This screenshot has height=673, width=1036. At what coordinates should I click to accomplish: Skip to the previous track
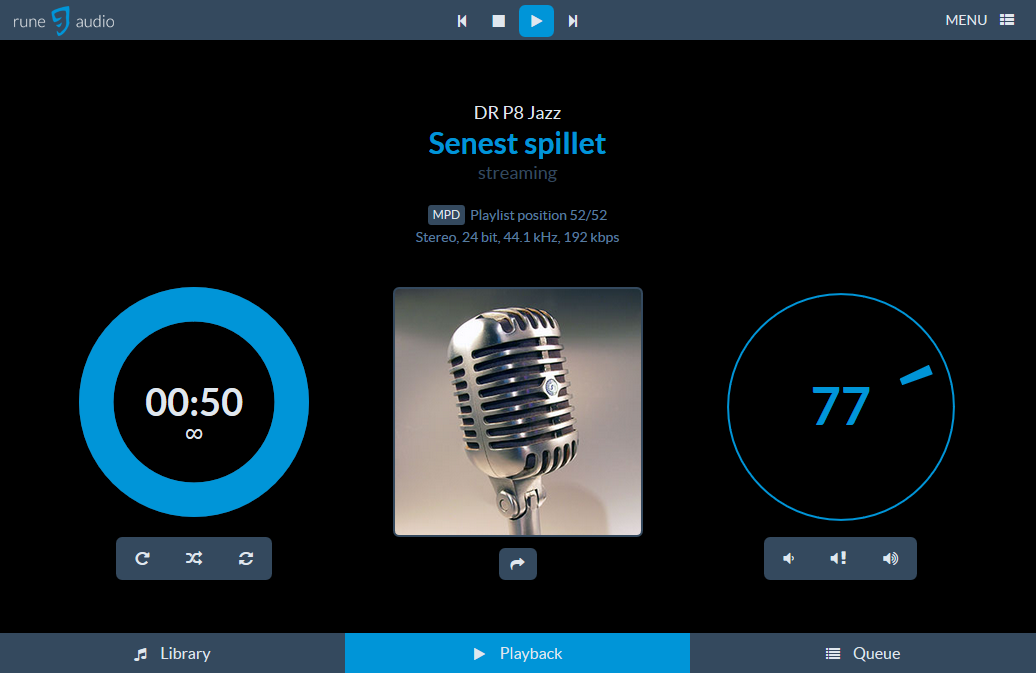[x=462, y=21]
